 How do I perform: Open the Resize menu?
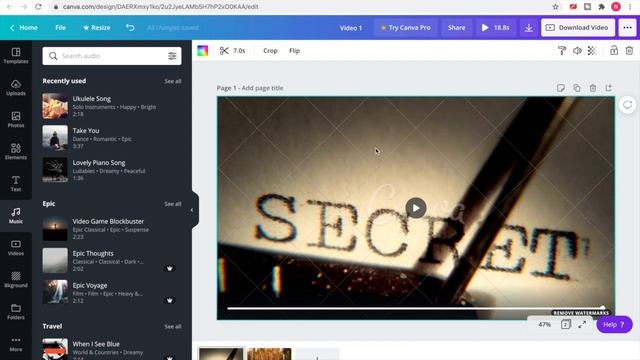click(x=97, y=28)
